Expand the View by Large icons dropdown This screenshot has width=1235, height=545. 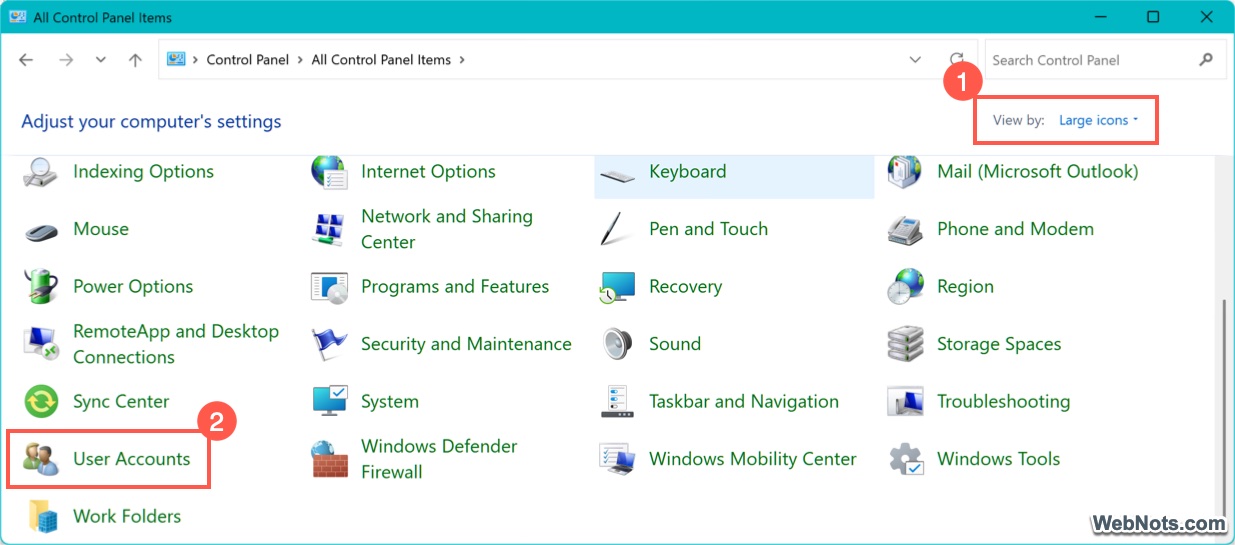[x=1098, y=120]
